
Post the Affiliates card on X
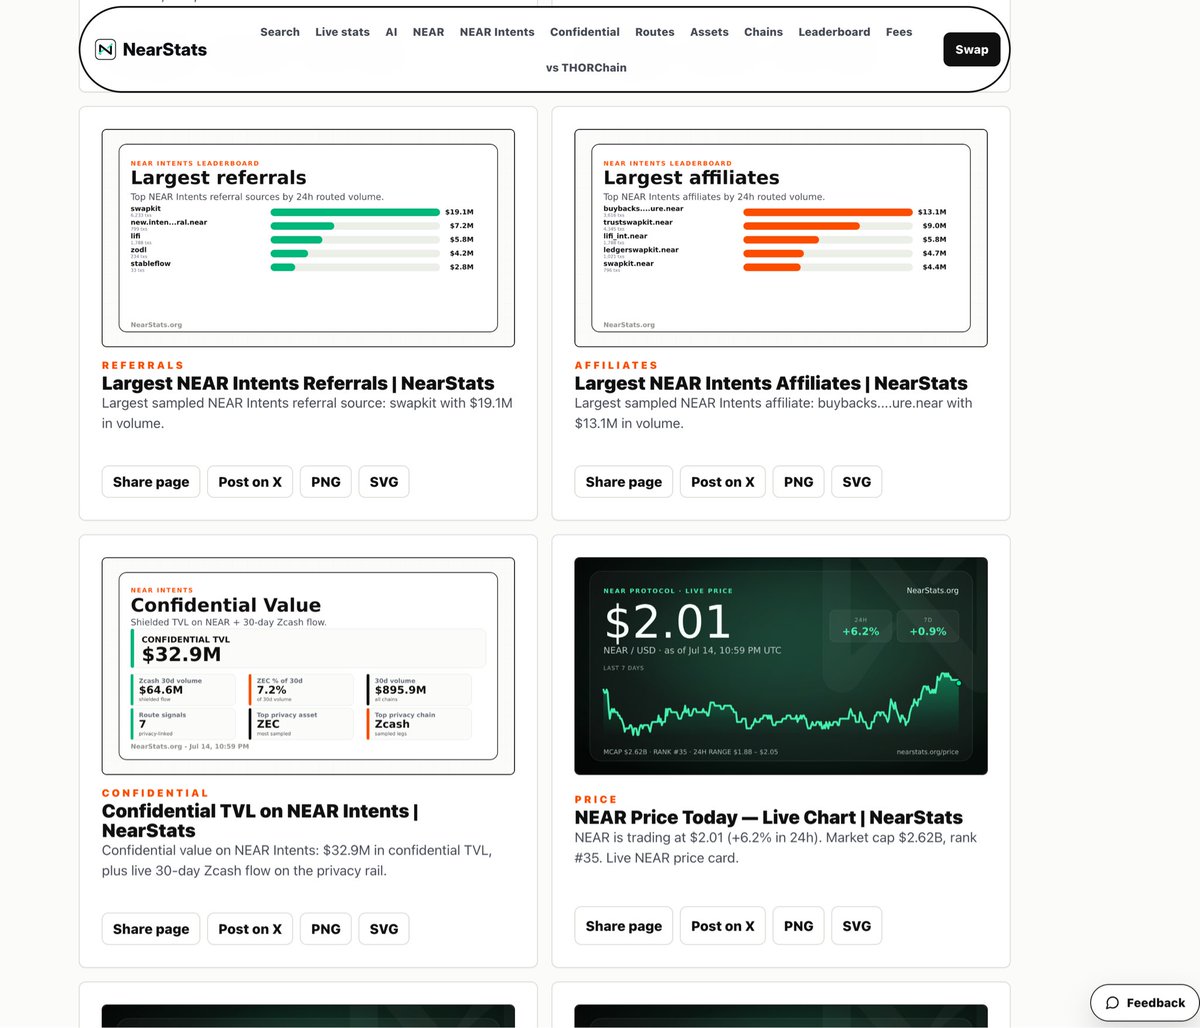coord(723,482)
